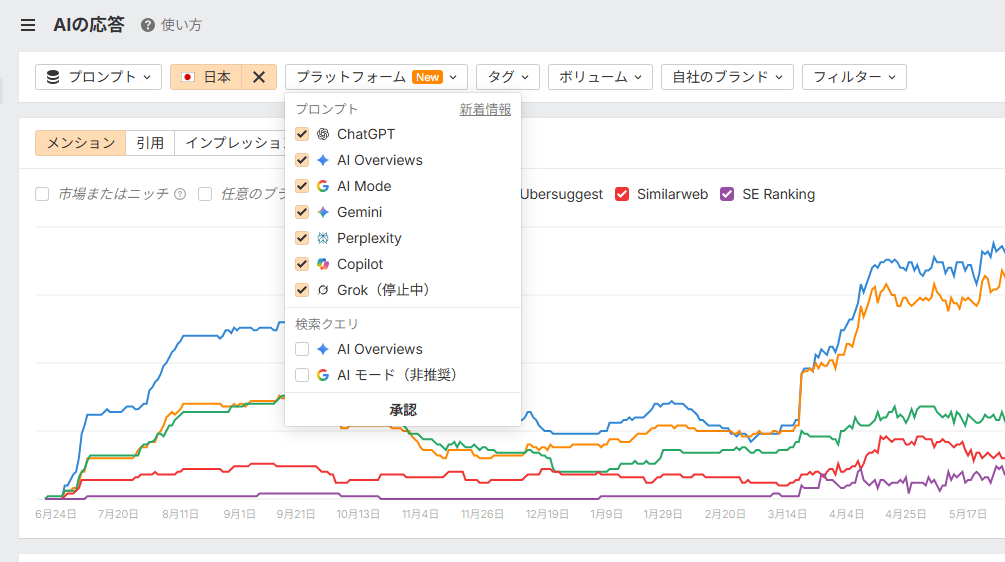The height and width of the screenshot is (562, 1005).
Task: Open the 使い方 help link
Action: tap(181, 25)
